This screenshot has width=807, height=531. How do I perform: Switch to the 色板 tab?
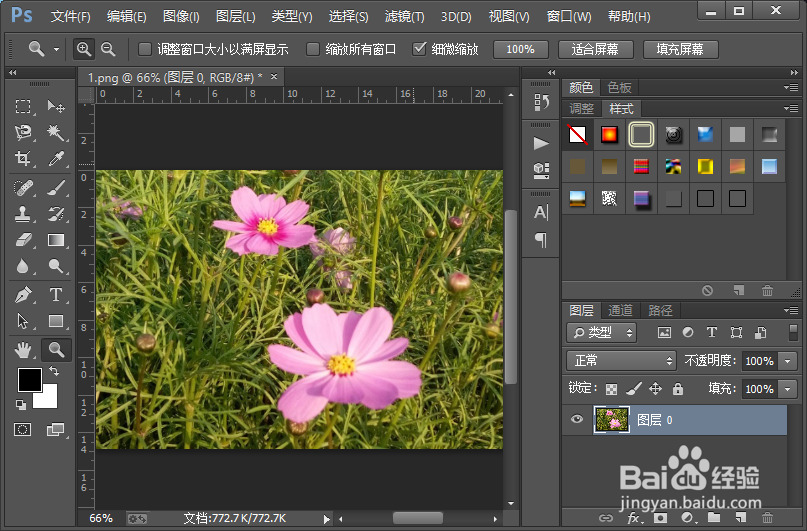[x=619, y=87]
